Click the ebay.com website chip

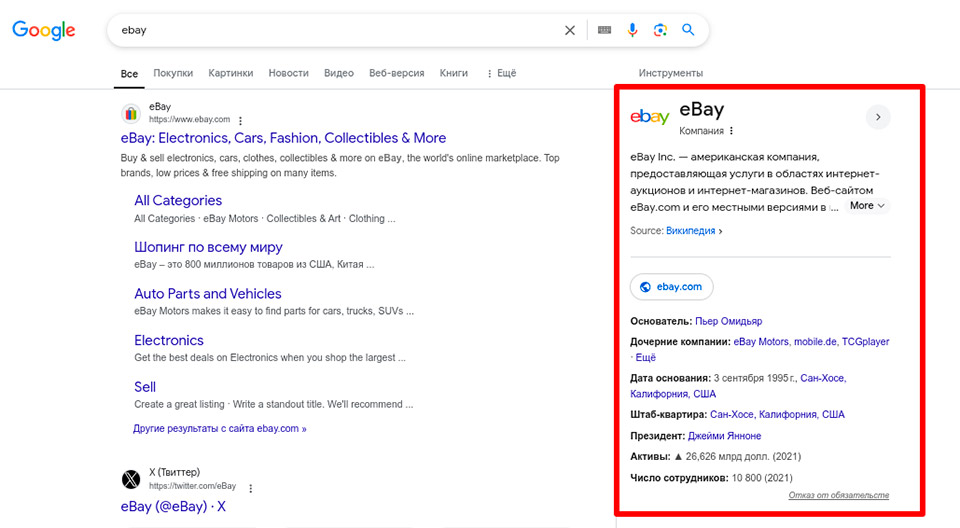672,287
